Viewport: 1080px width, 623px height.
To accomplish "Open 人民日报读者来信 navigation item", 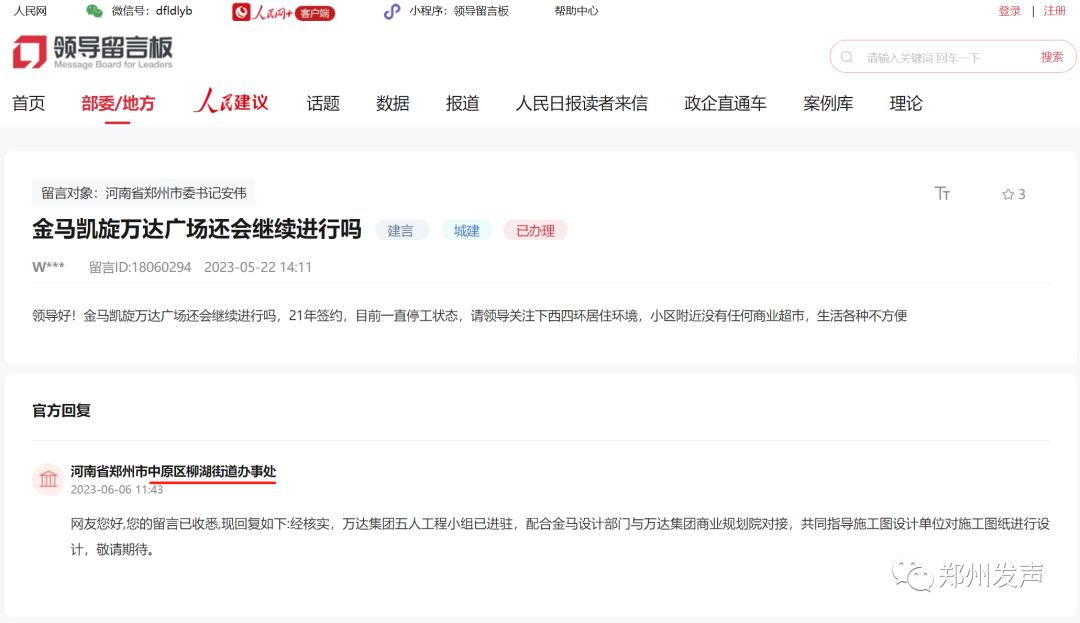I will (x=581, y=103).
